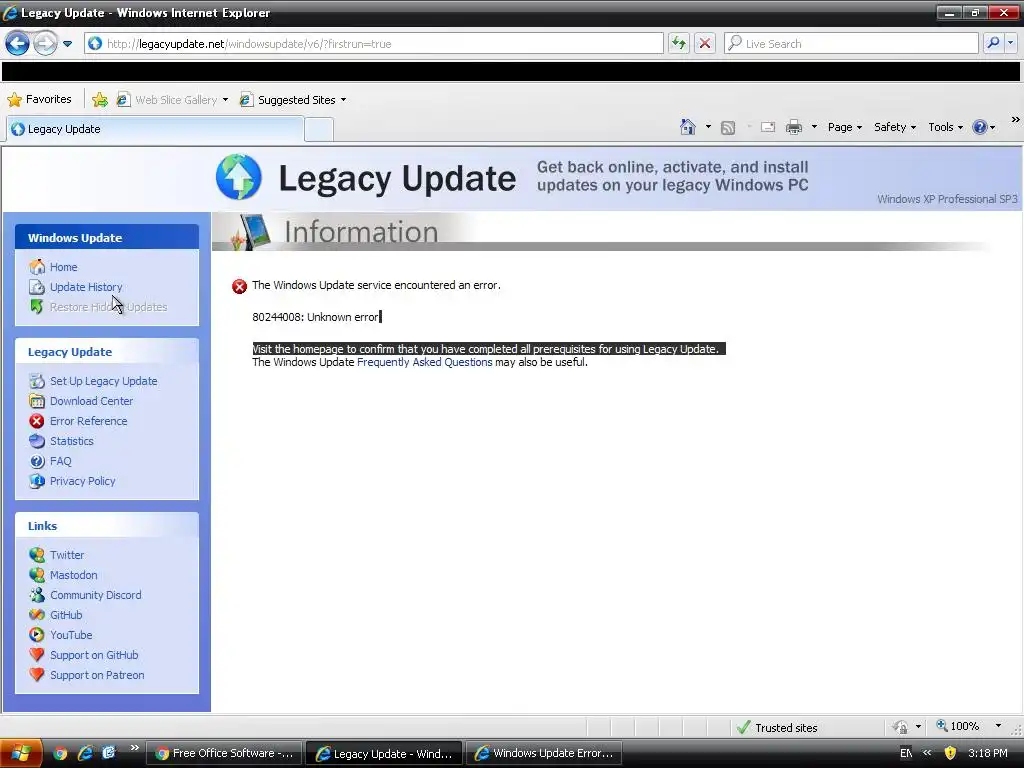Click the Windows Start button
Image resolution: width=1024 pixels, height=768 pixels.
click(21, 753)
